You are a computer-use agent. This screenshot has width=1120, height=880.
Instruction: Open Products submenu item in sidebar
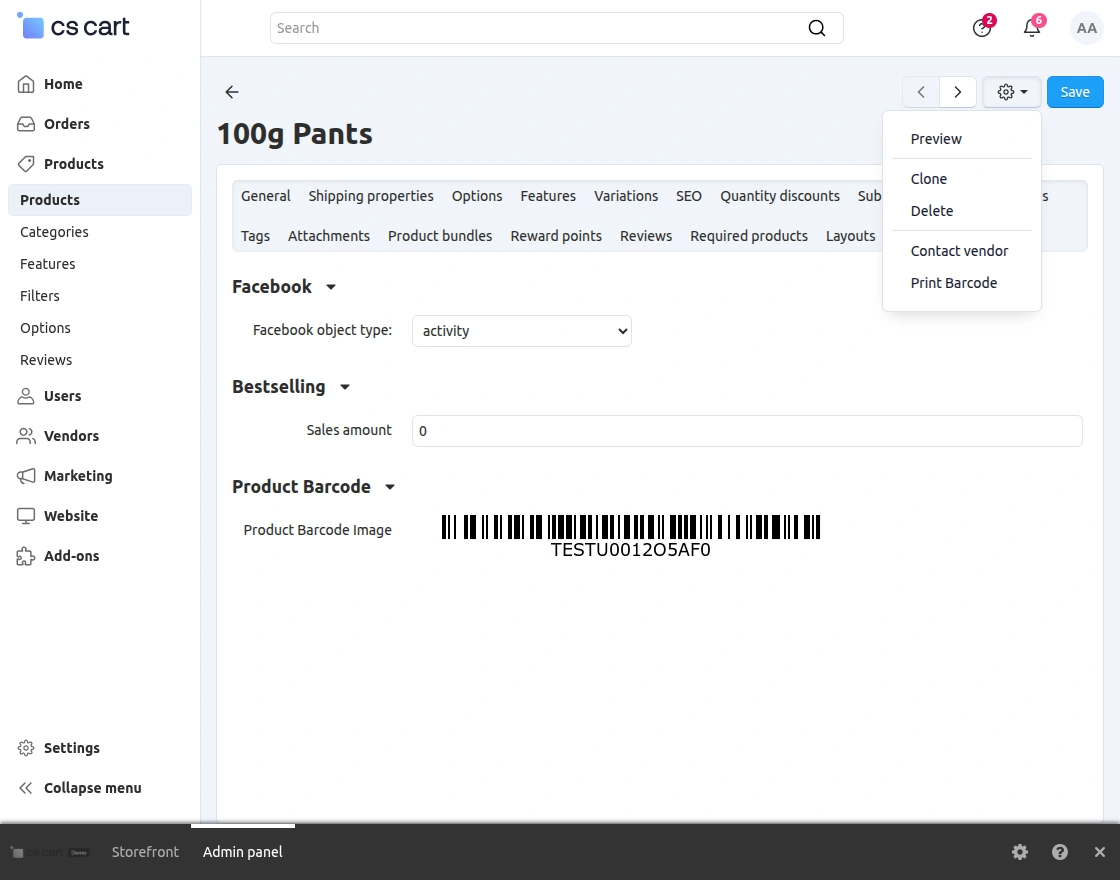point(100,200)
